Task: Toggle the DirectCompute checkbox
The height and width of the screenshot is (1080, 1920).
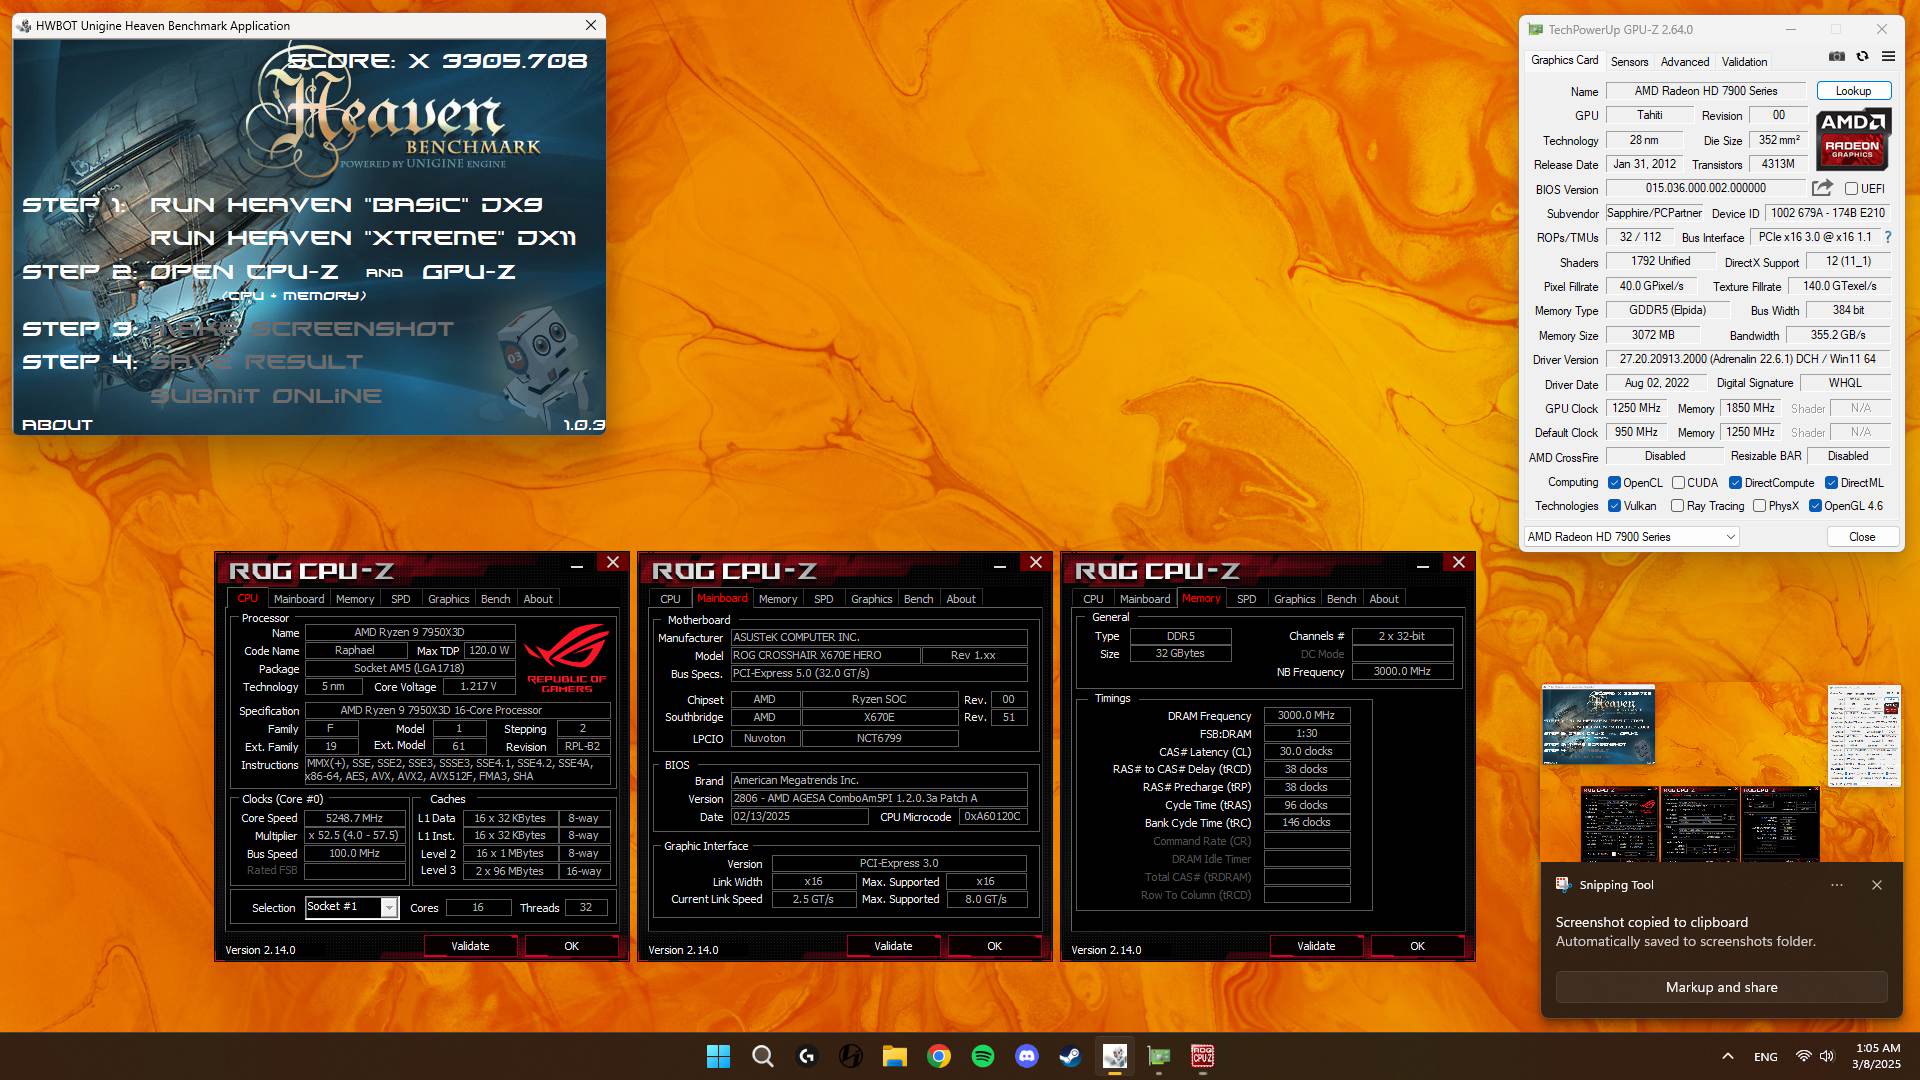Action: 1735,482
